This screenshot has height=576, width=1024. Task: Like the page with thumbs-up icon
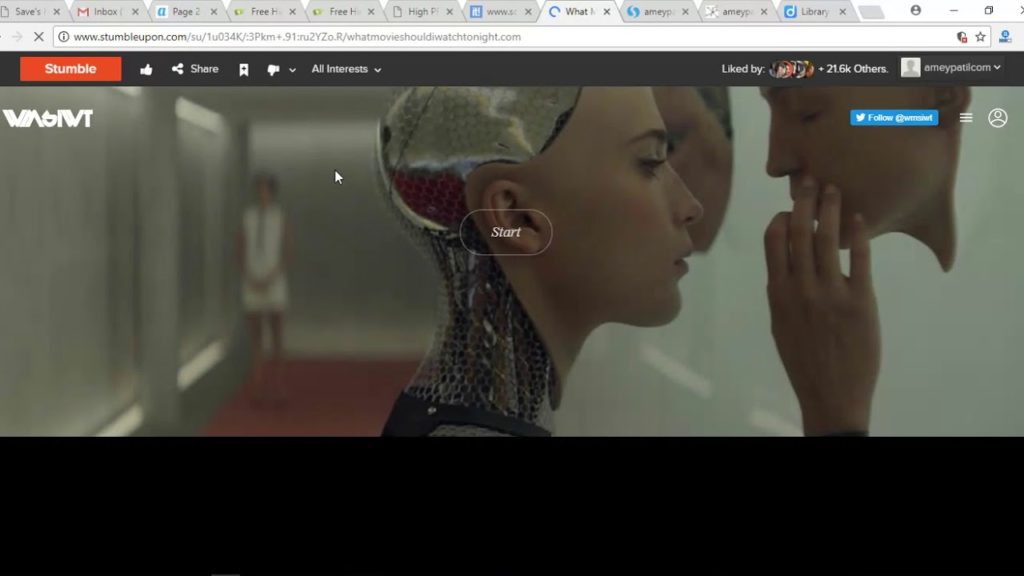click(x=146, y=69)
